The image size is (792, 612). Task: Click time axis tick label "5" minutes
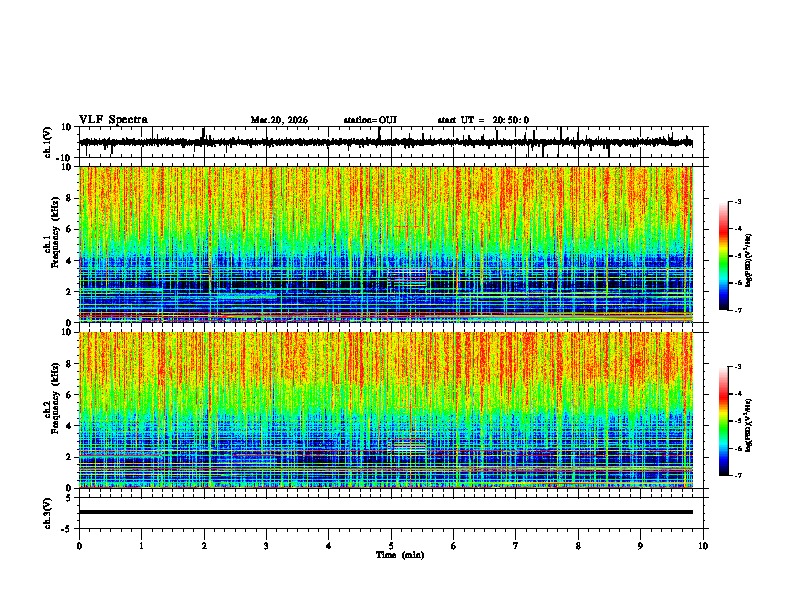tap(391, 546)
